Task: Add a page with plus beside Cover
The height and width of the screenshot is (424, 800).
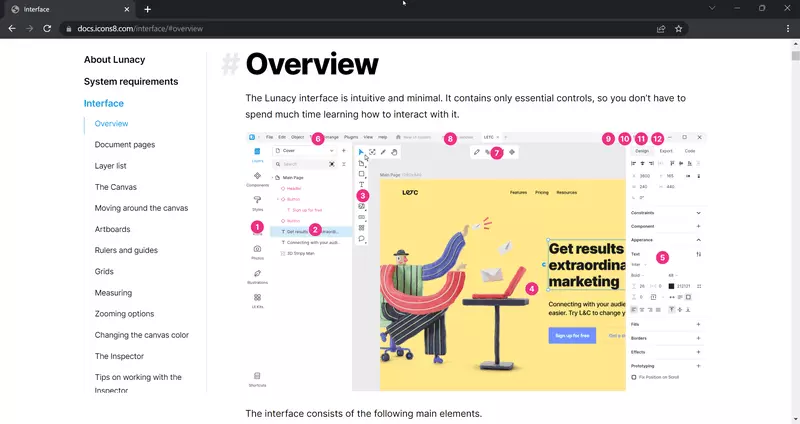Action: coord(344,151)
